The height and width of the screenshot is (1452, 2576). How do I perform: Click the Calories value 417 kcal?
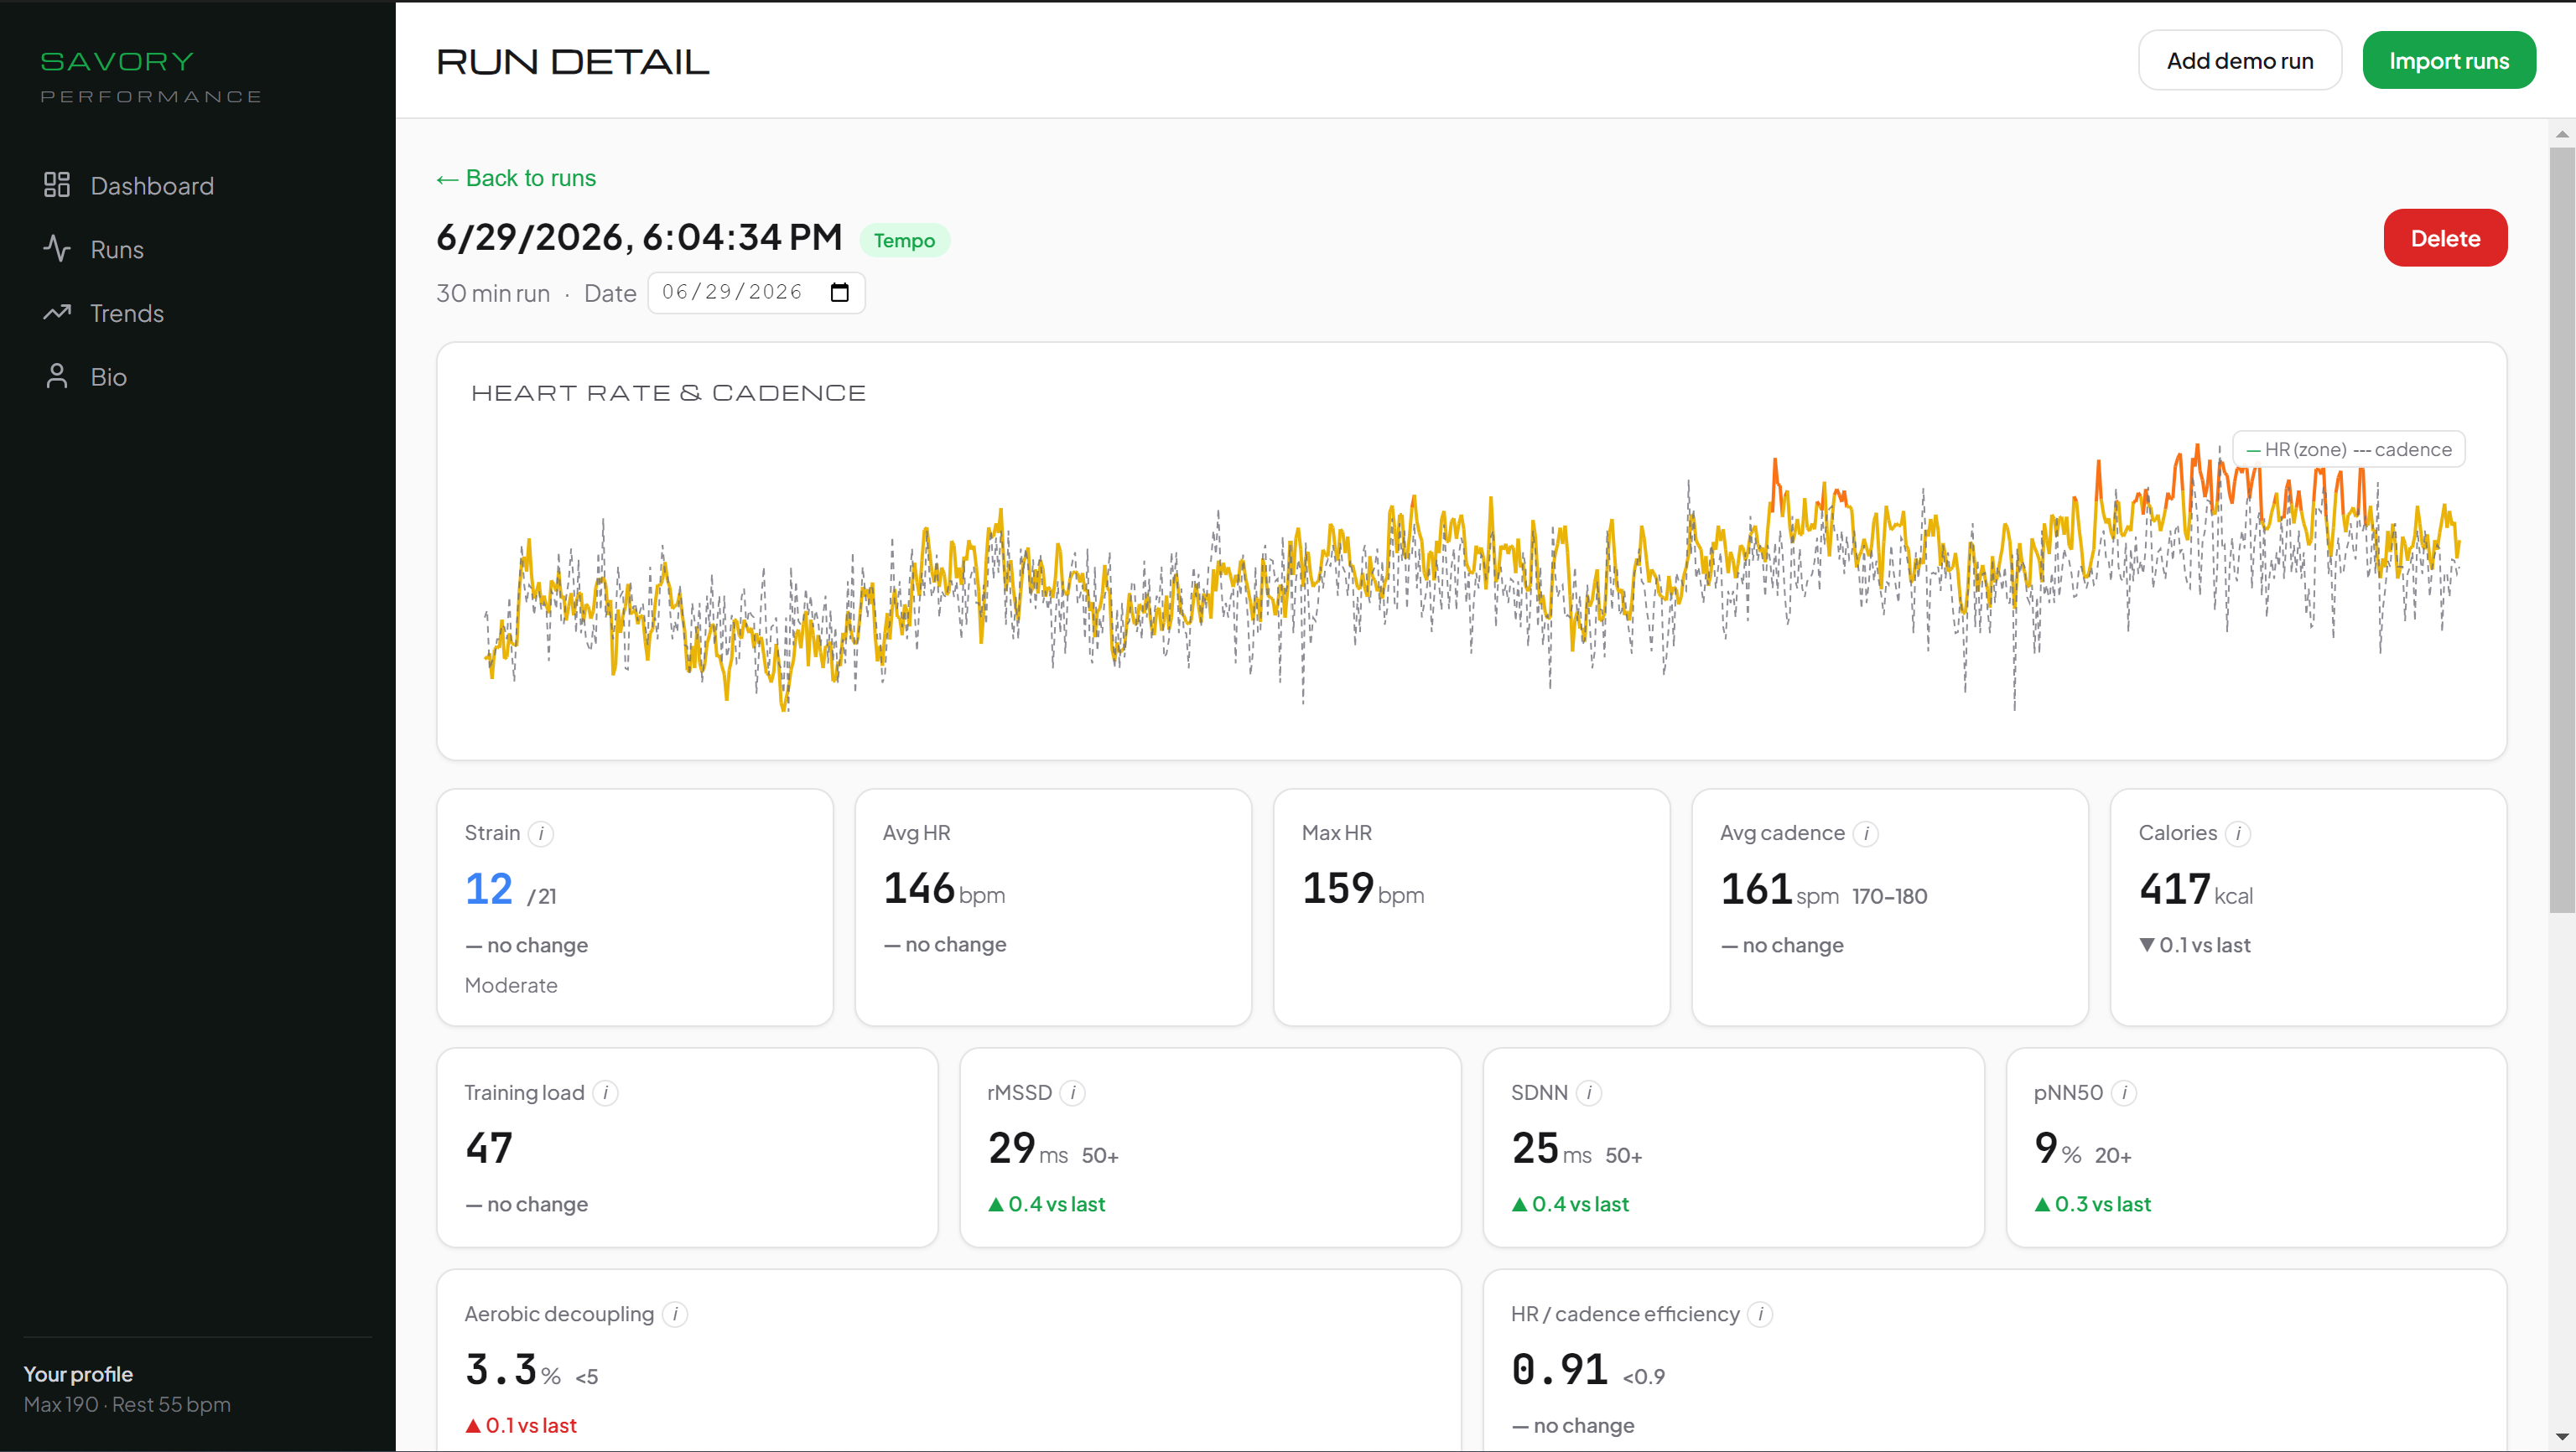point(2196,889)
